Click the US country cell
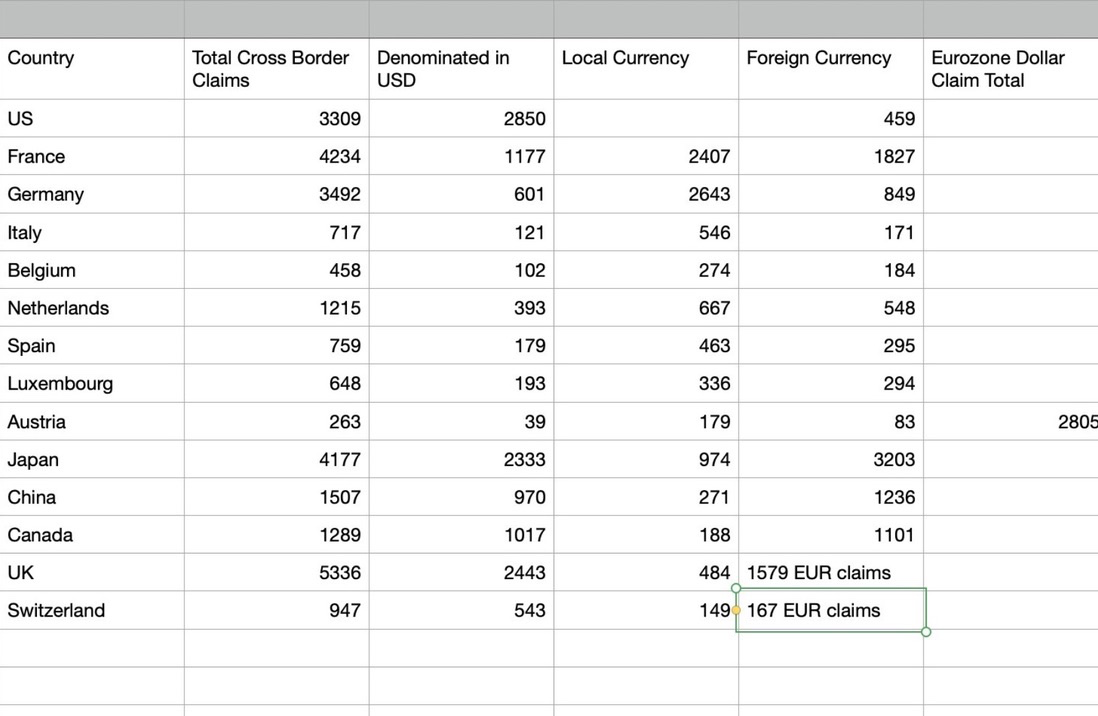1098x716 pixels. (92, 118)
